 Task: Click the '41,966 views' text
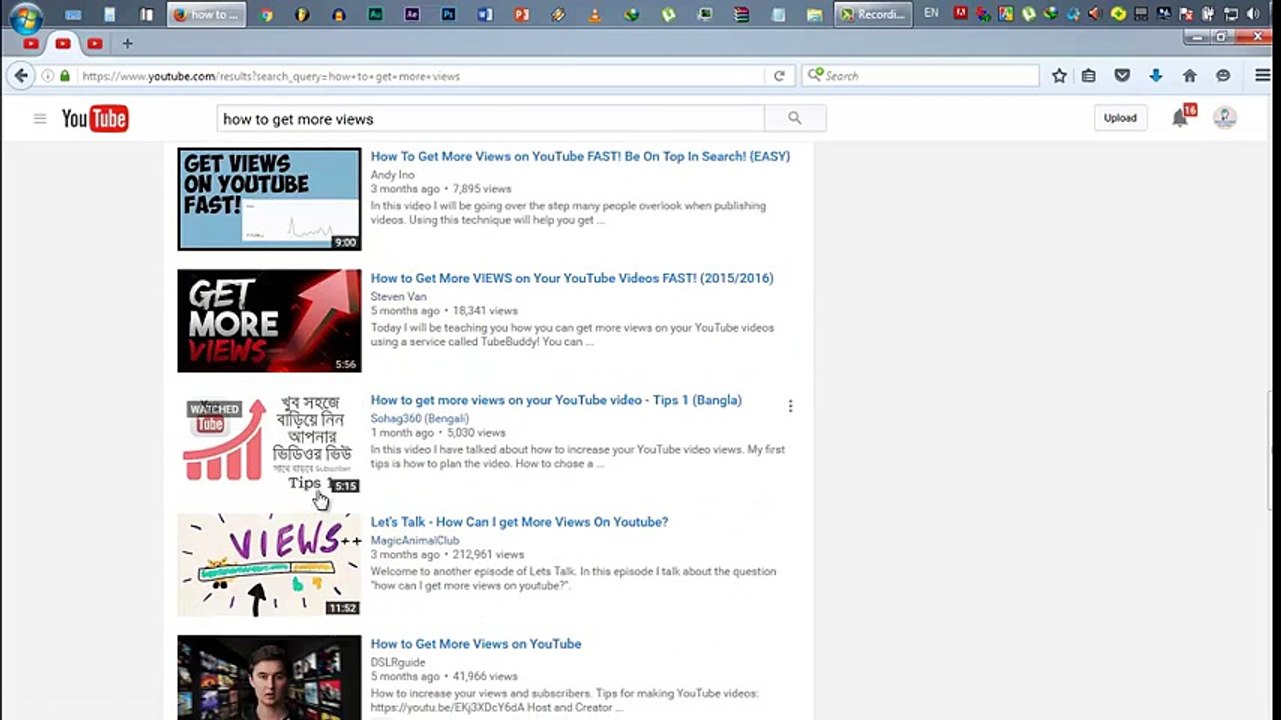[485, 677]
